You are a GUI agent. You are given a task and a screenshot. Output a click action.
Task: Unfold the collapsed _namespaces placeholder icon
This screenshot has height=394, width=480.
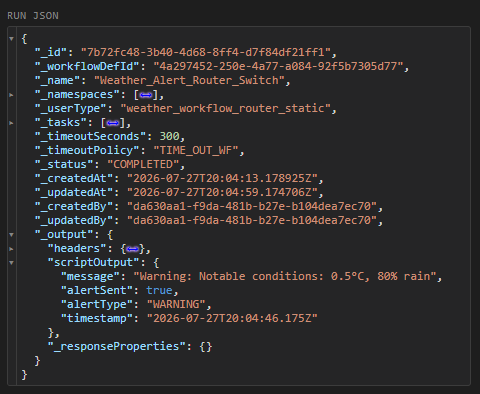click(146, 95)
